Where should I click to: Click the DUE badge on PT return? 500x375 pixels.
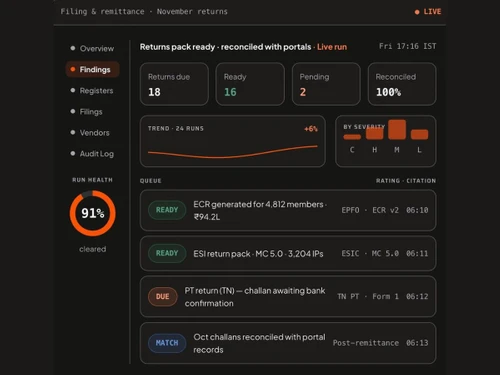click(x=162, y=297)
